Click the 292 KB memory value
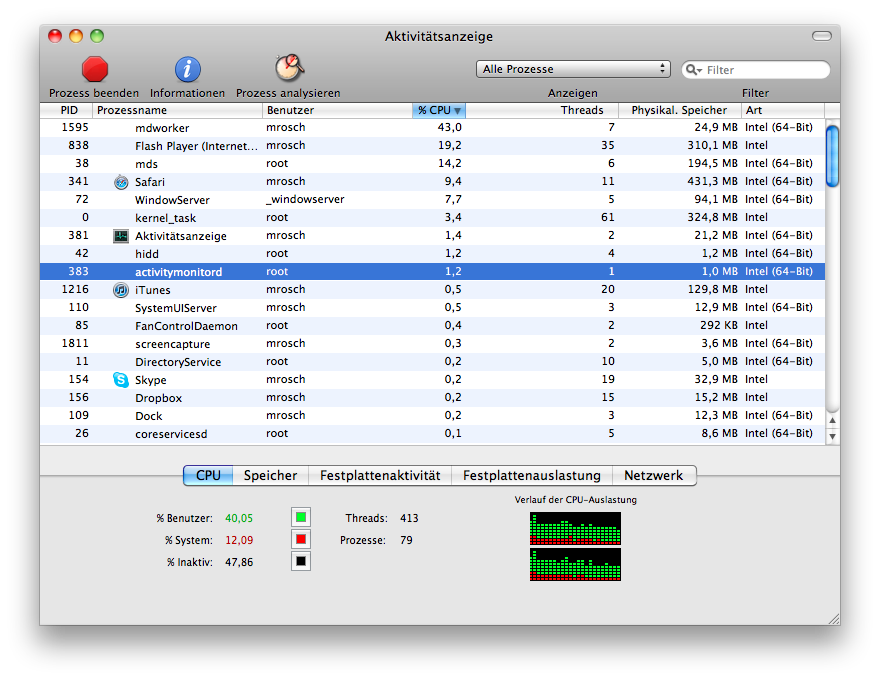Viewport: 880px width, 680px height. [x=718, y=325]
